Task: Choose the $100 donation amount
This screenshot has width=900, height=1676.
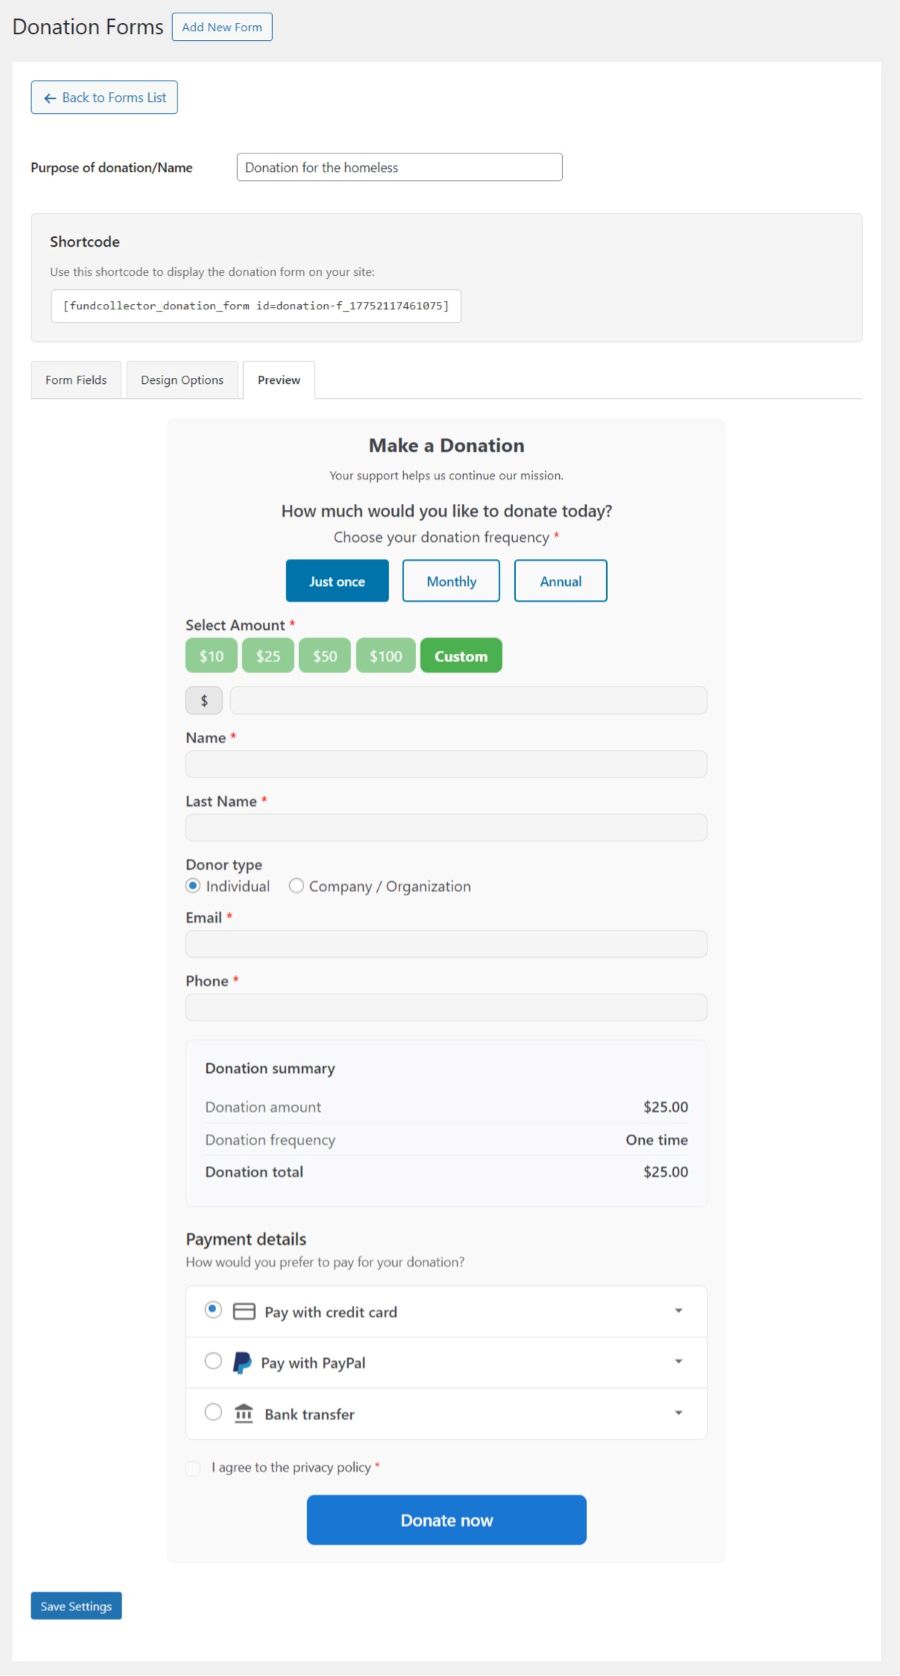Action: click(385, 656)
